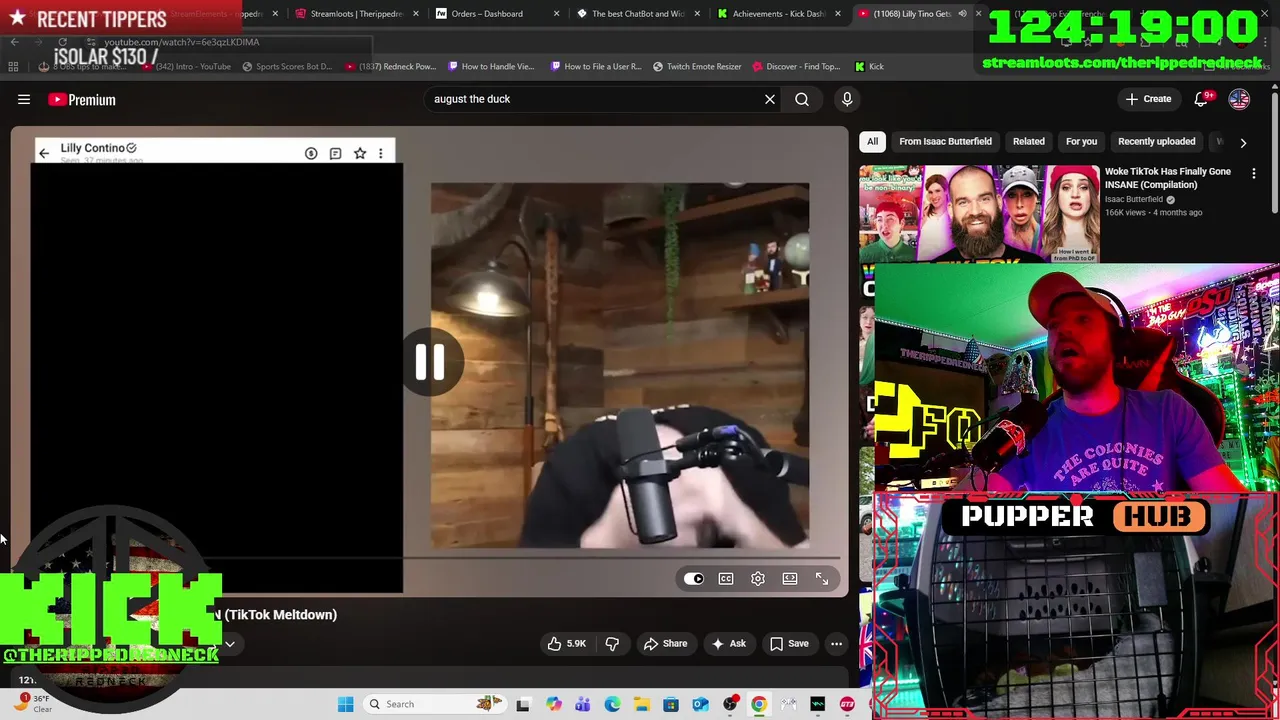Enter full screen mode
The image size is (1280, 720).
coord(822,579)
